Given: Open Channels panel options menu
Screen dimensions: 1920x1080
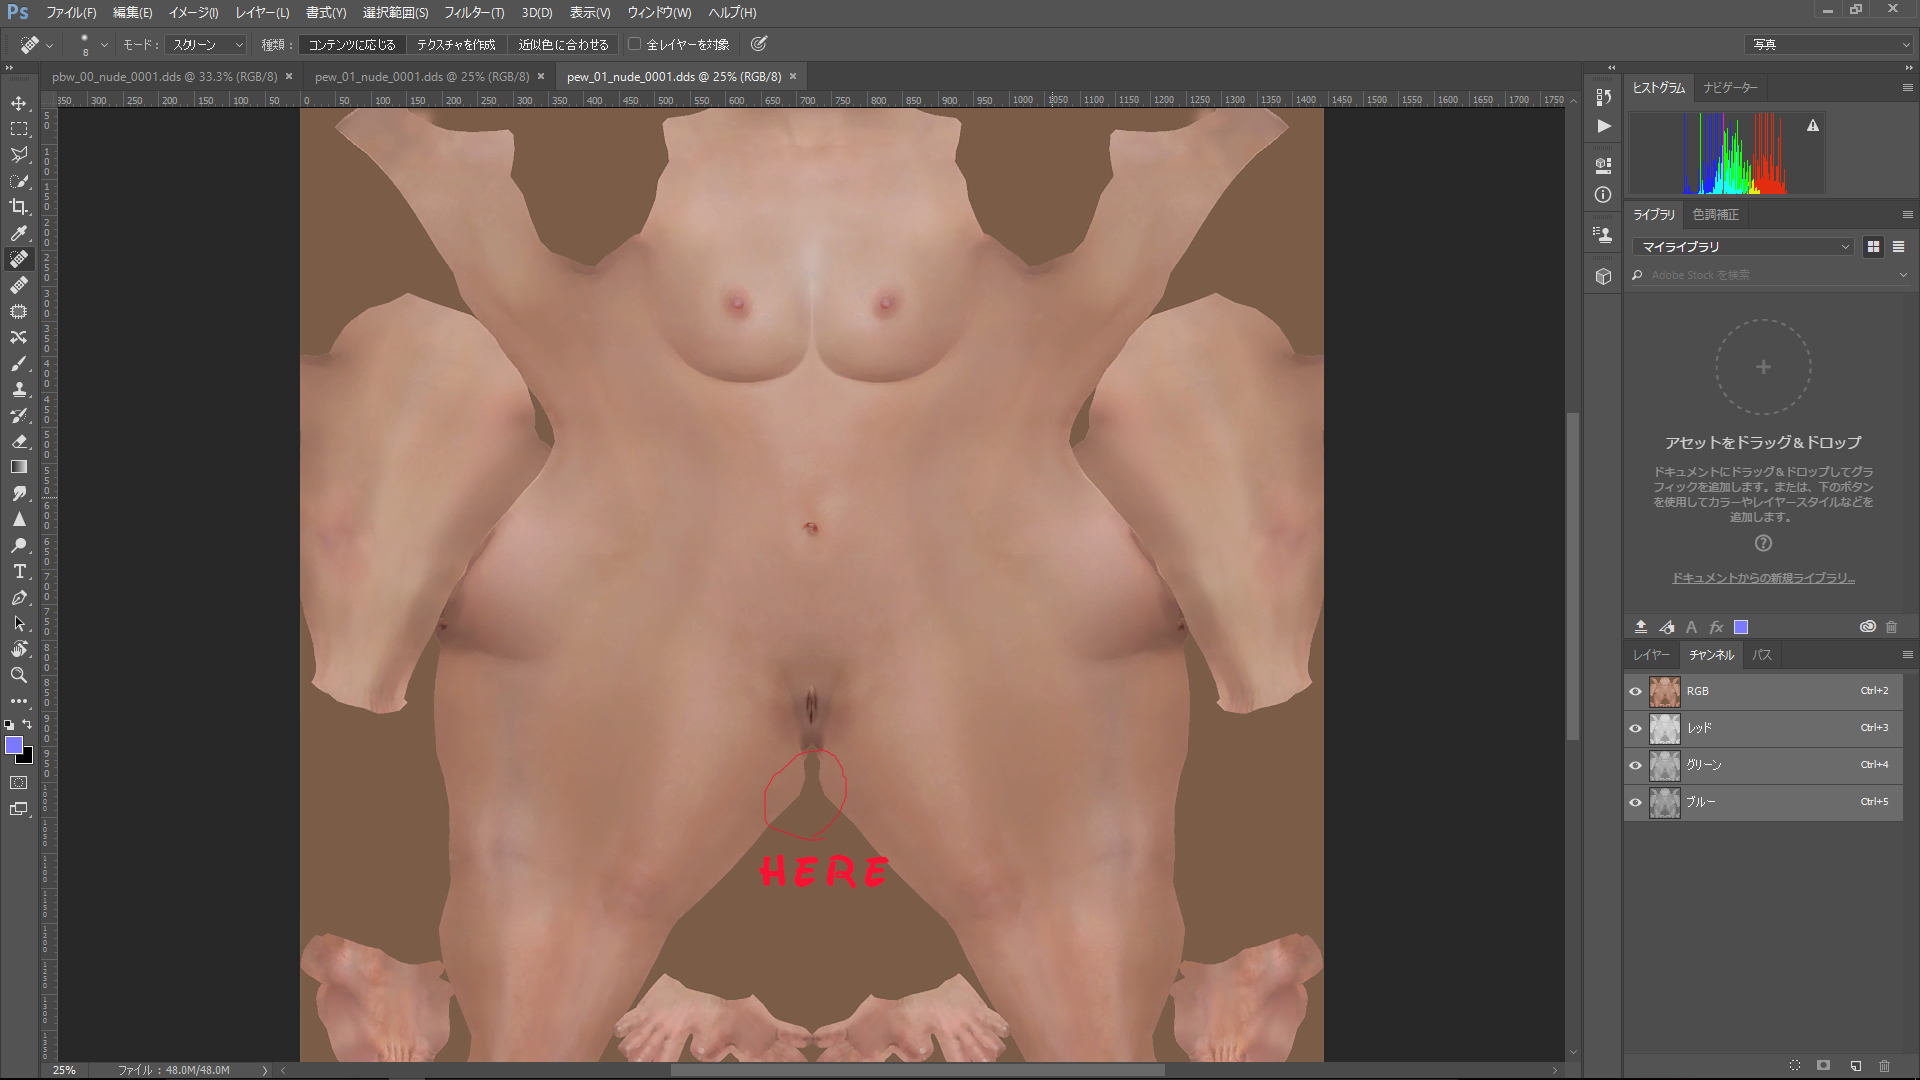Looking at the screenshot, I should point(1907,655).
